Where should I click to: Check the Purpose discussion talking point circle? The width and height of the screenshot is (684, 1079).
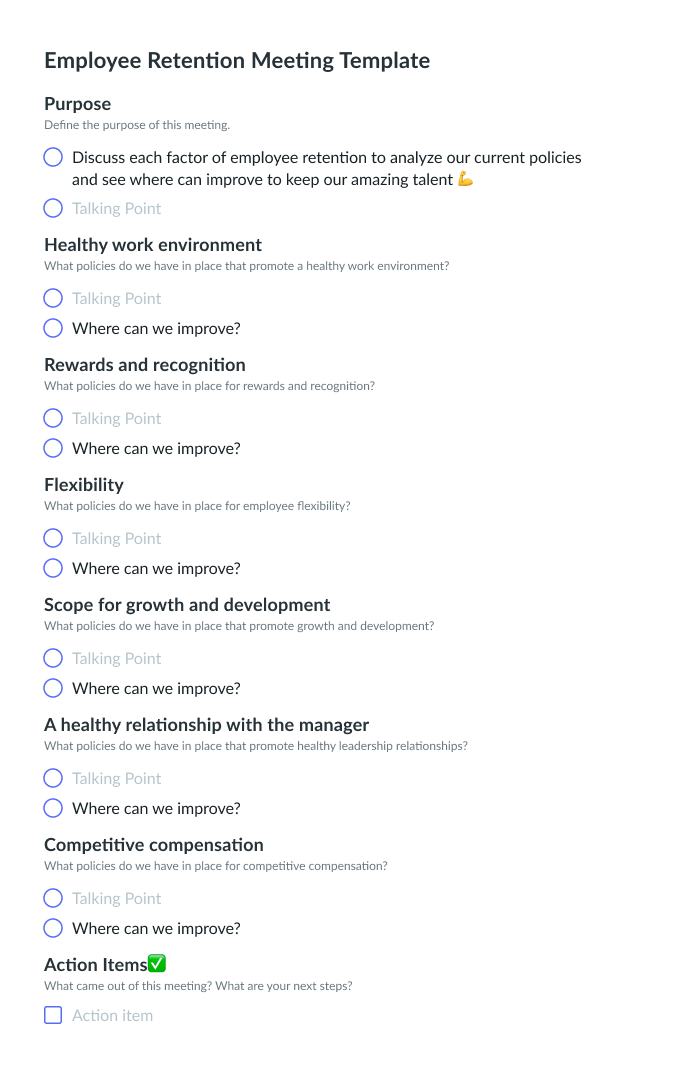(53, 157)
